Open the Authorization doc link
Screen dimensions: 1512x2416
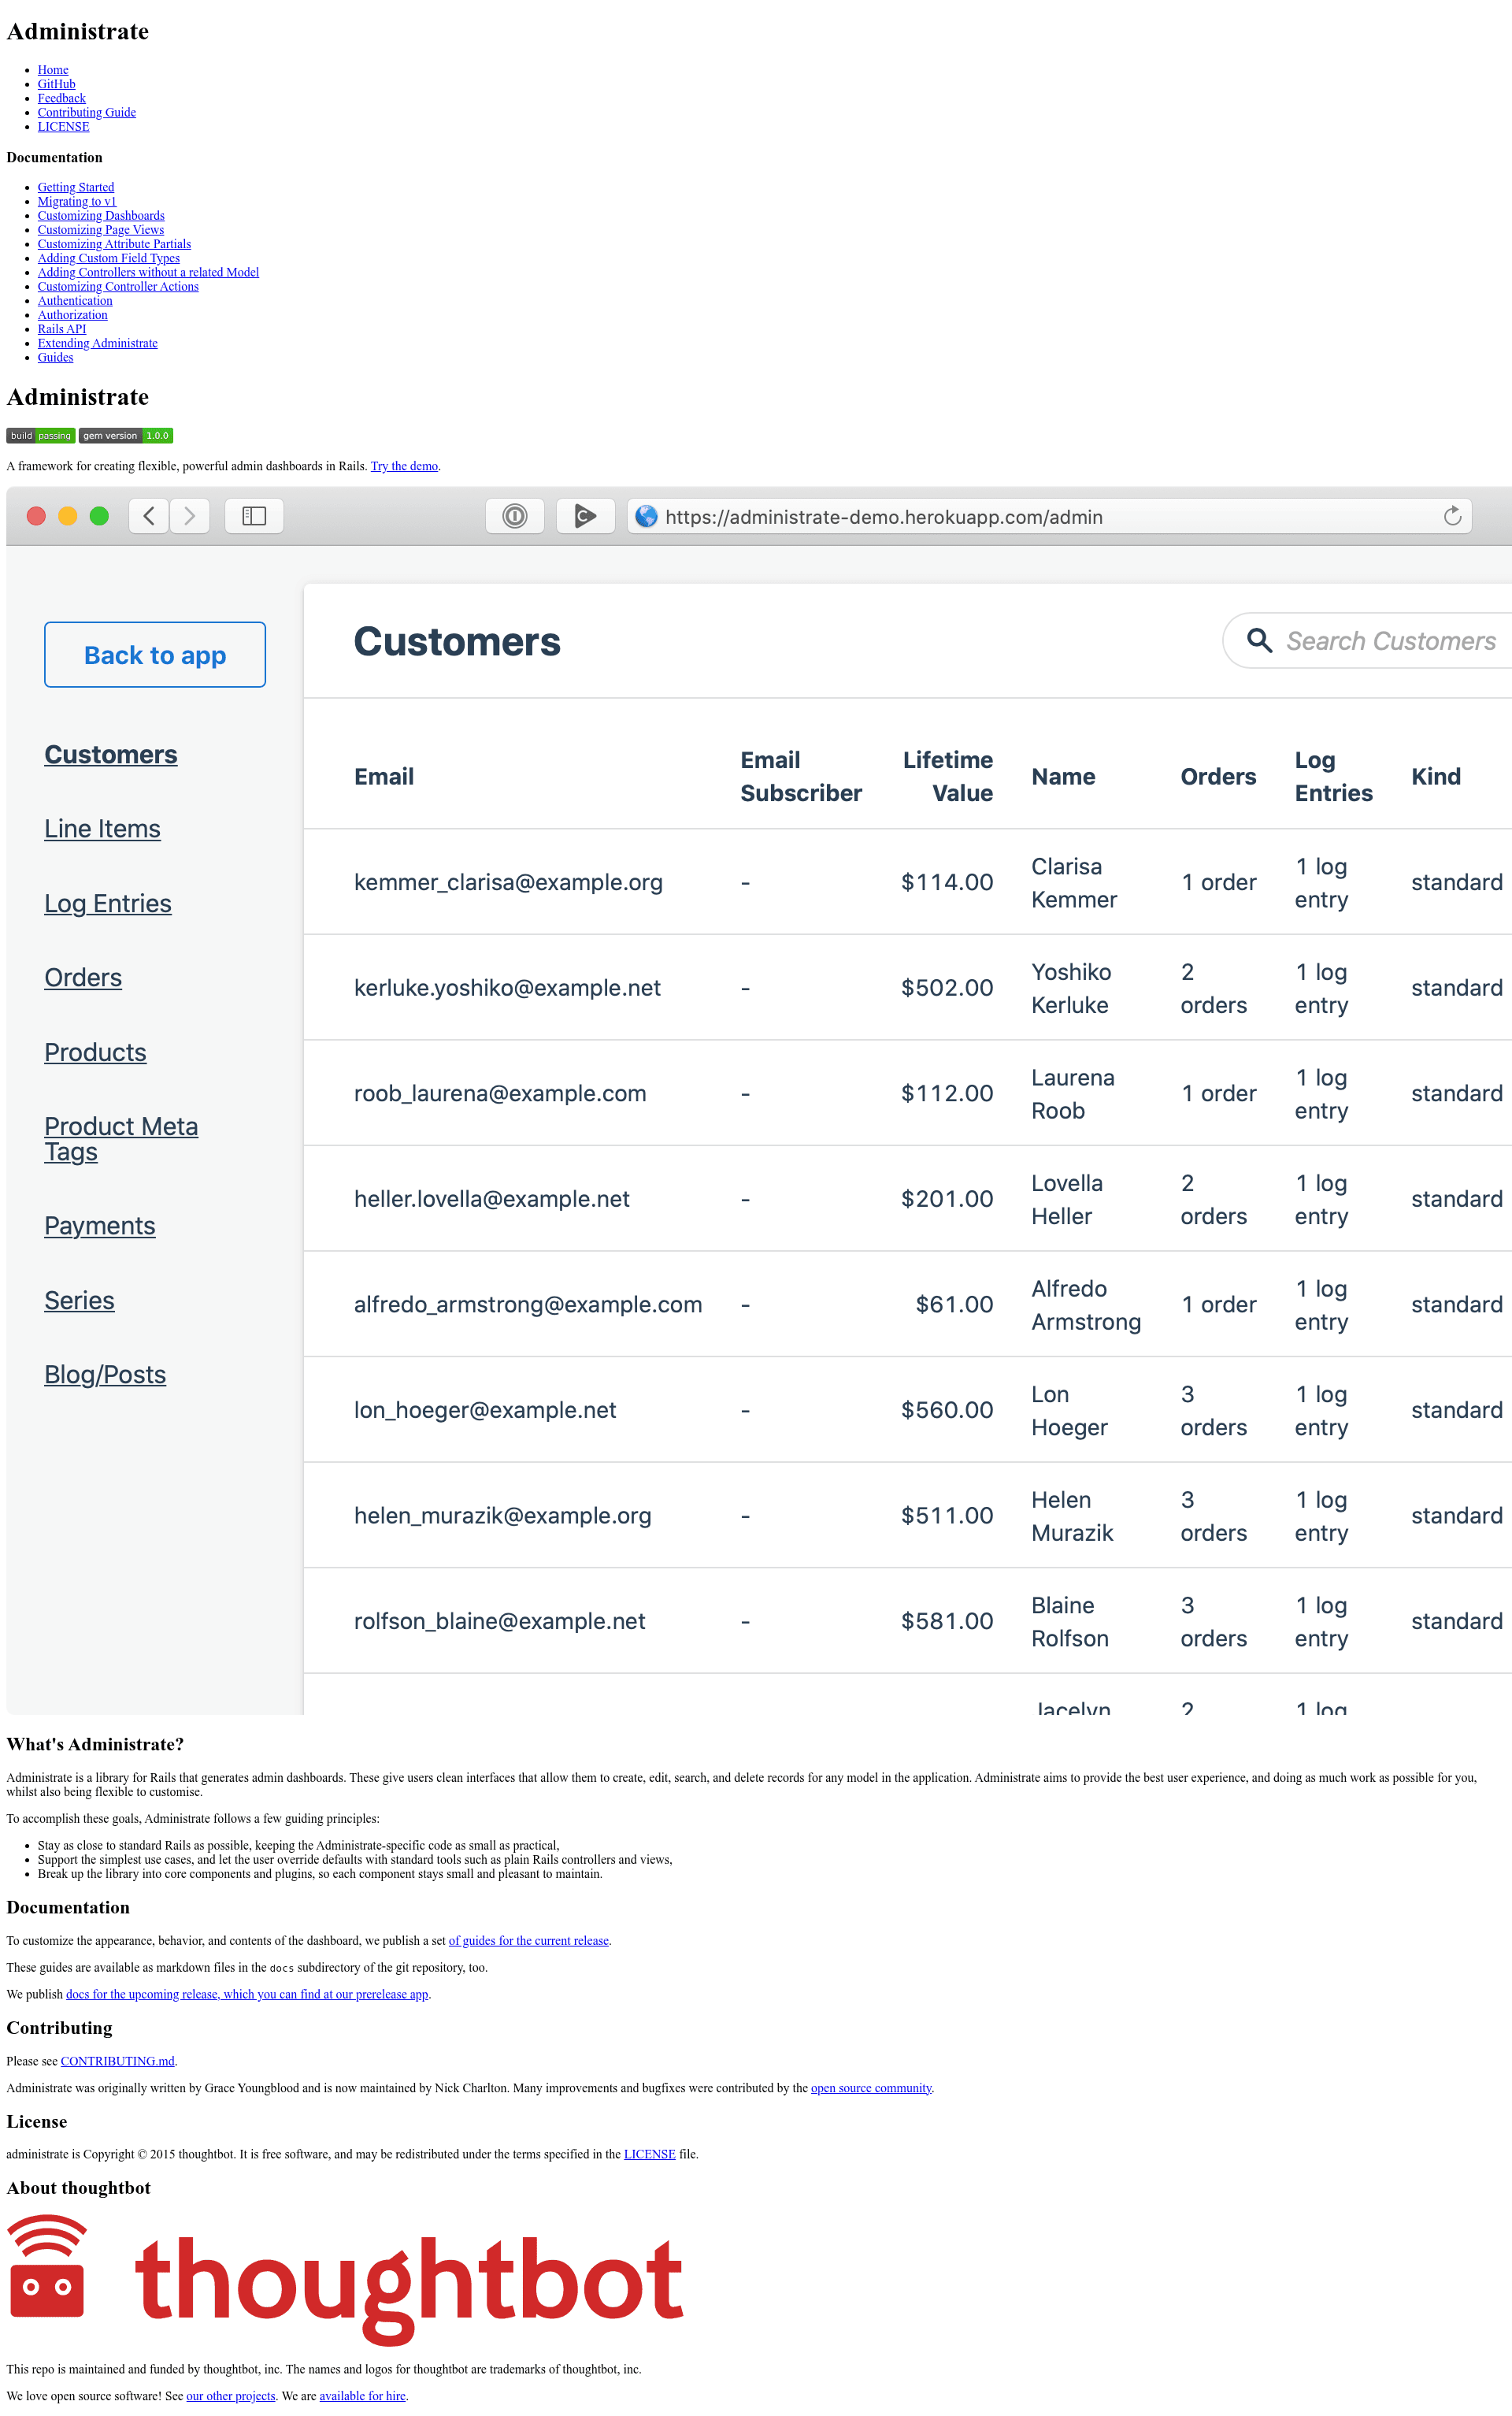point(72,315)
